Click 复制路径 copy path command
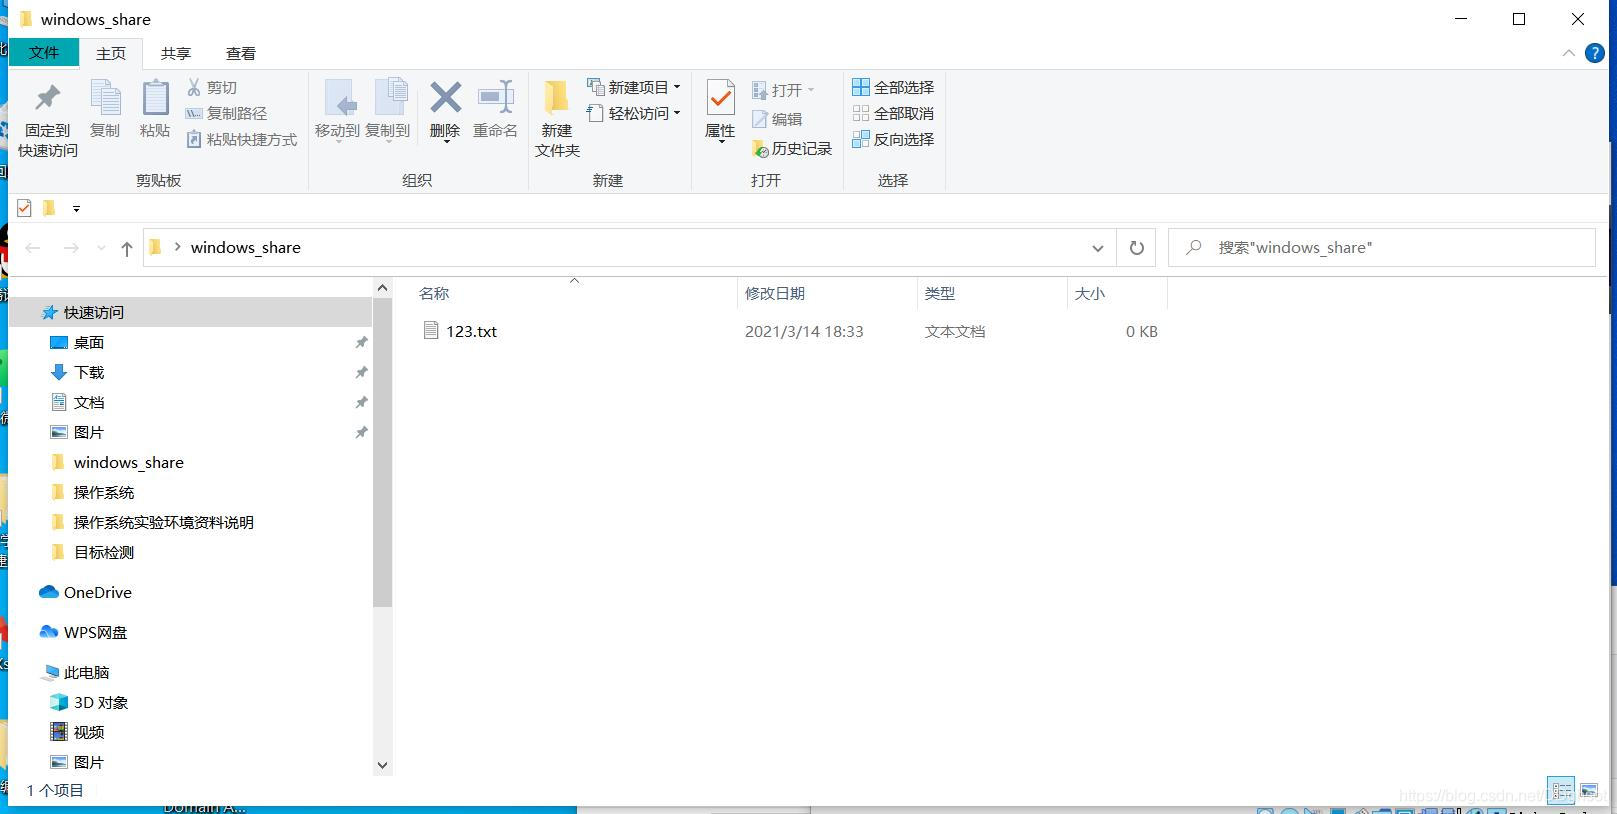Viewport: 1617px width, 814px height. [227, 114]
